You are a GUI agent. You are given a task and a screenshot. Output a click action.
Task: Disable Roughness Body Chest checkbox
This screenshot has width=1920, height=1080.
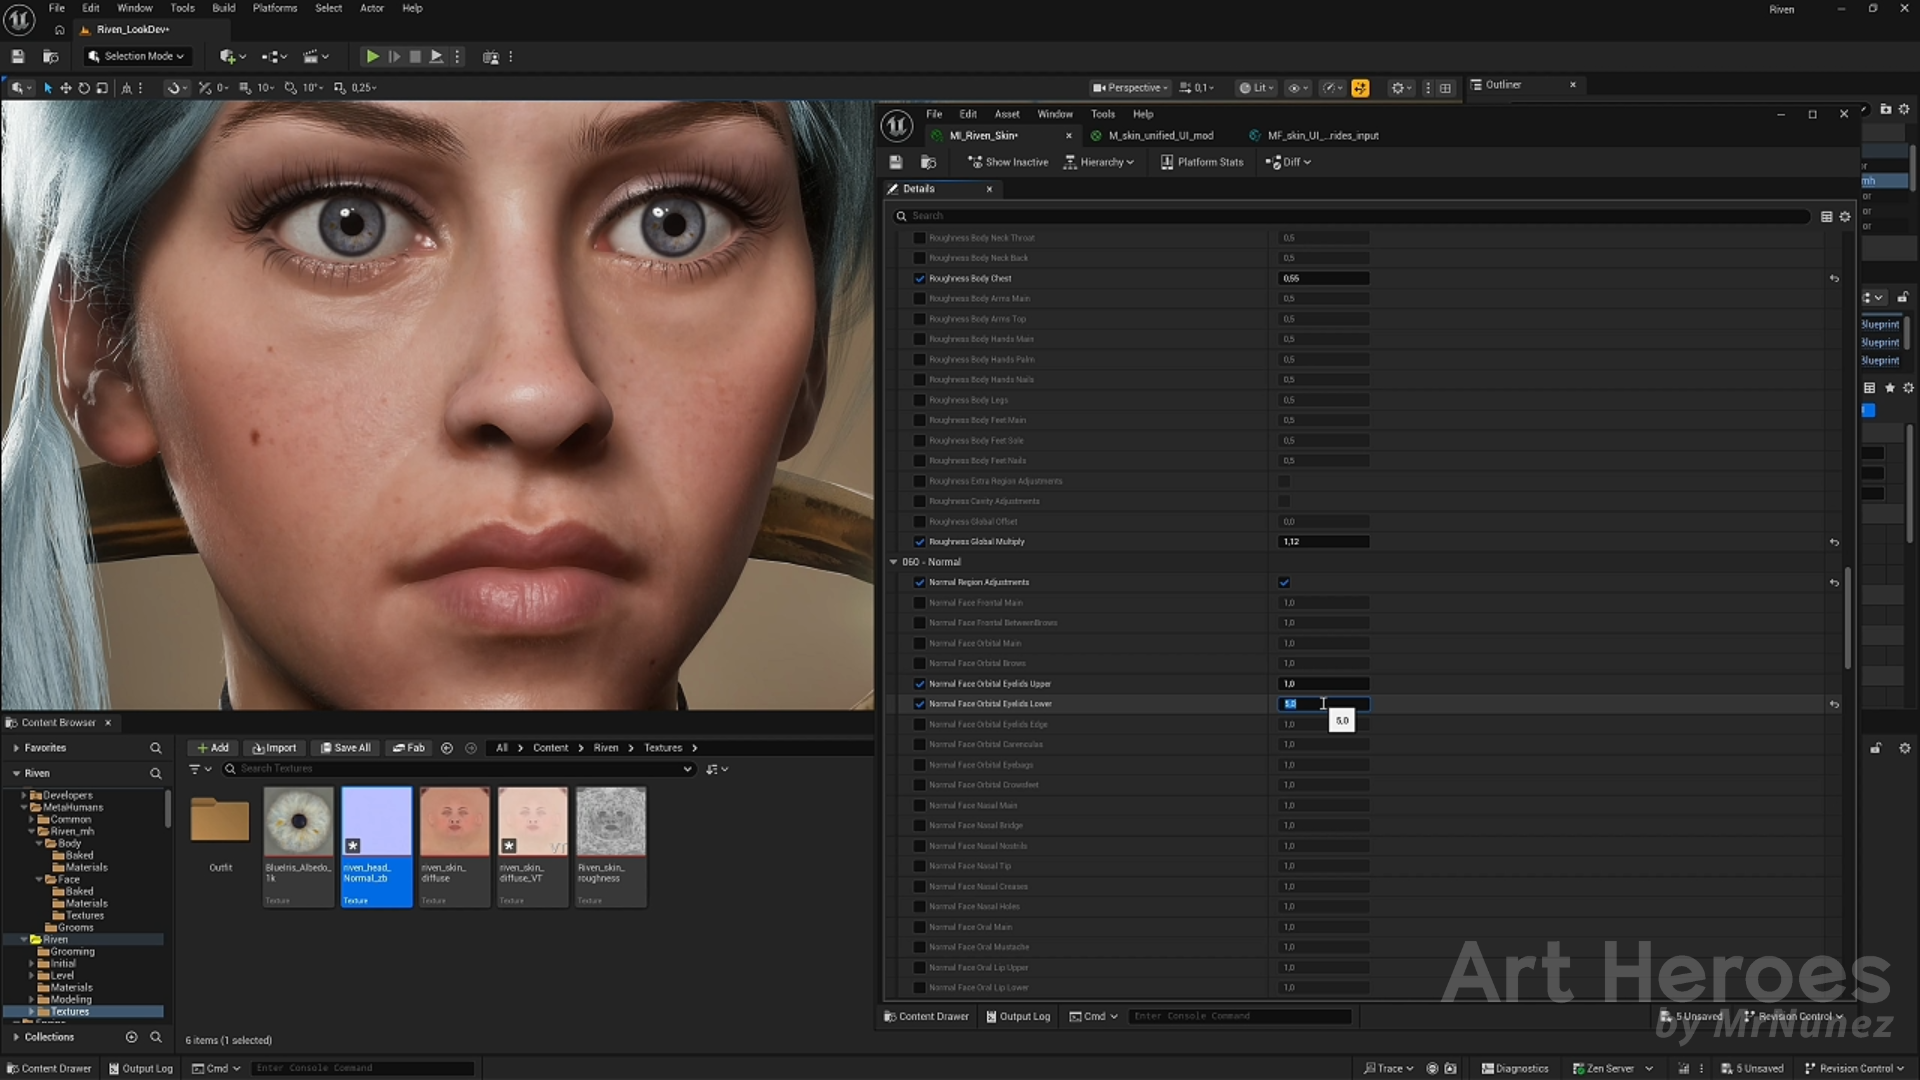(920, 279)
